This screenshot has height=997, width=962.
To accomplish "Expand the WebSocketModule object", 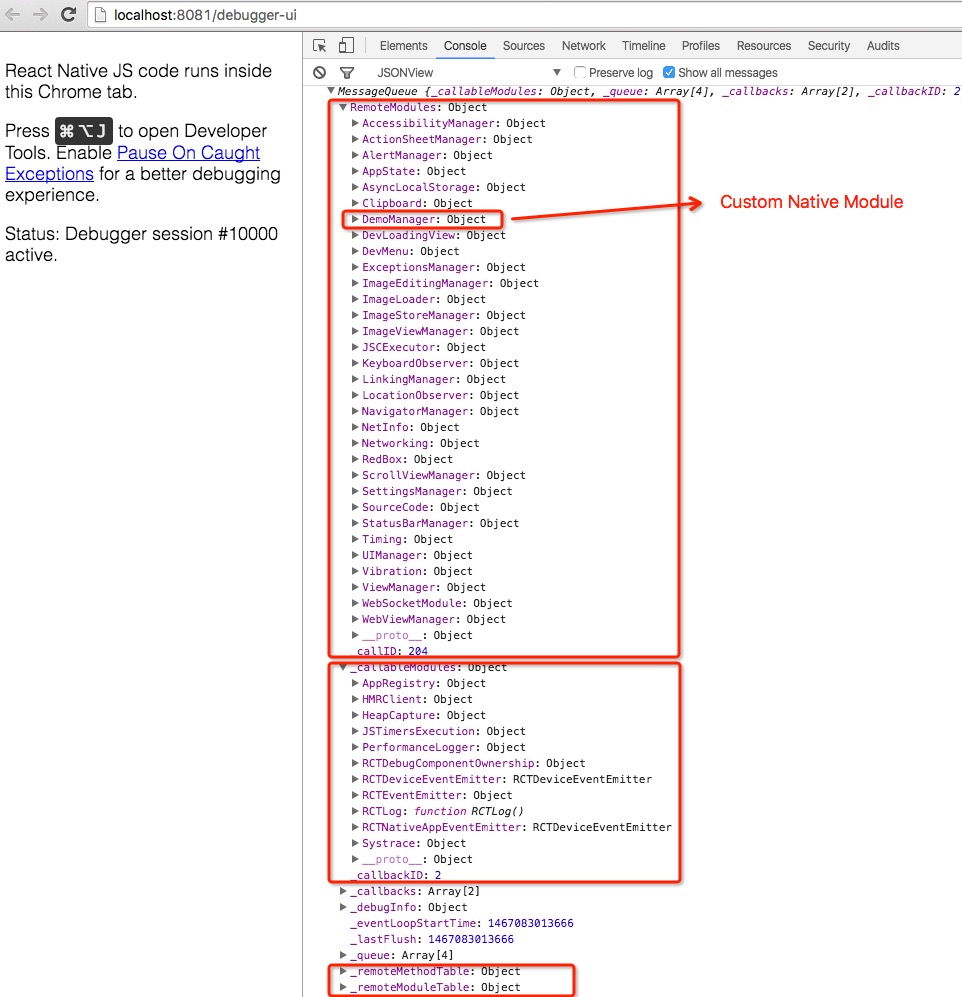I will 355,603.
